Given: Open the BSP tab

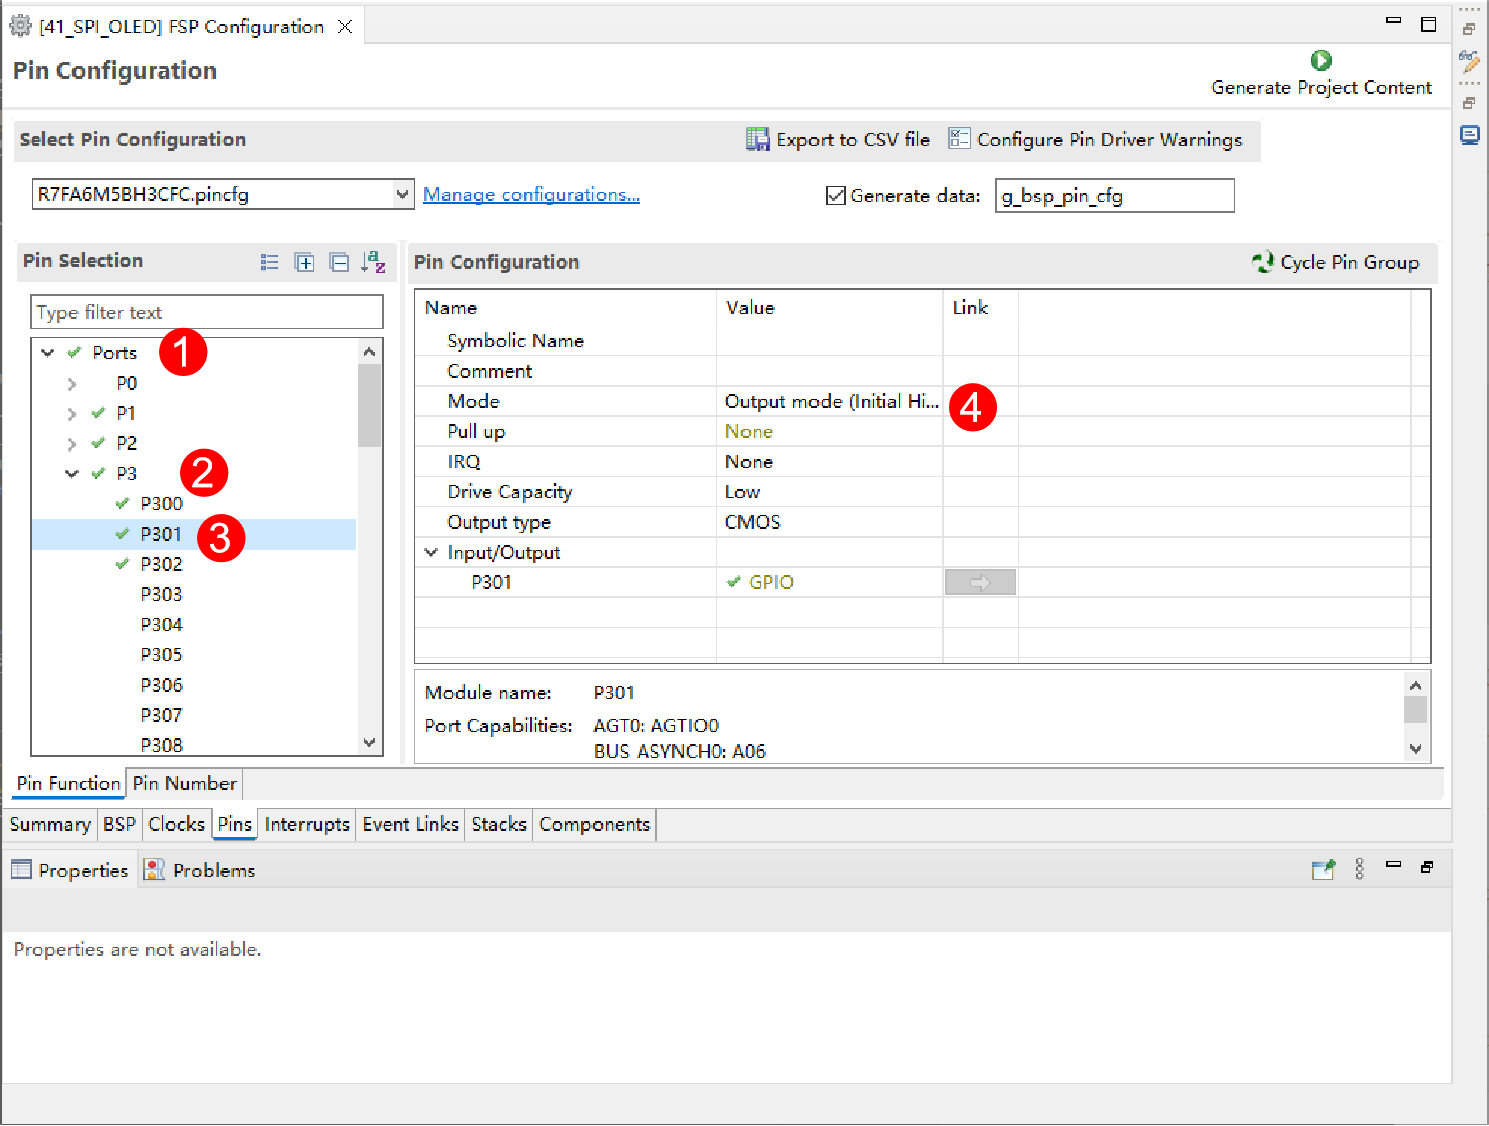Looking at the screenshot, I should [119, 824].
